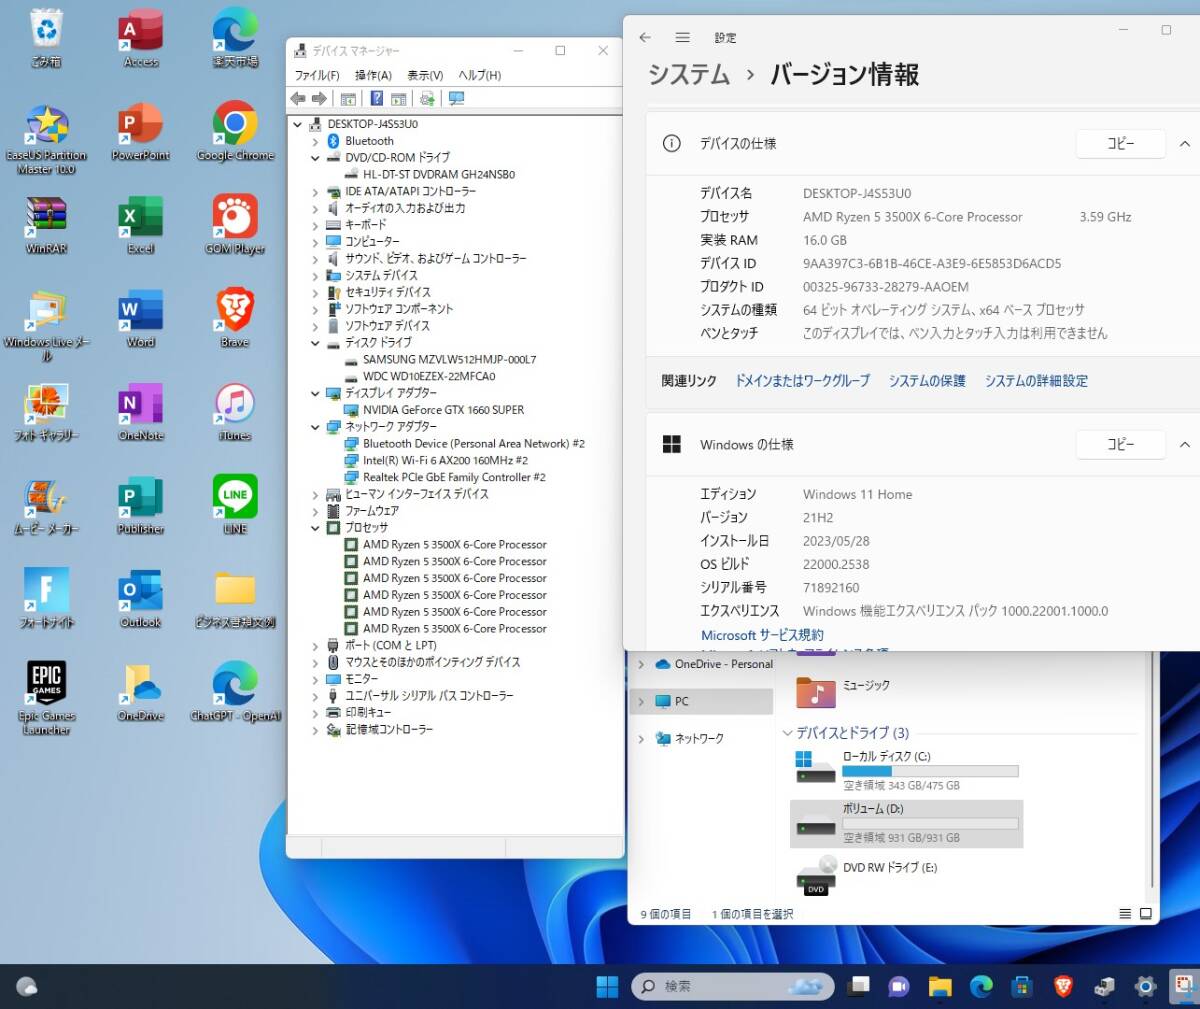This screenshot has height=1009, width=1200.
Task: Click the Windows Start button on taskbar
Action: click(607, 987)
